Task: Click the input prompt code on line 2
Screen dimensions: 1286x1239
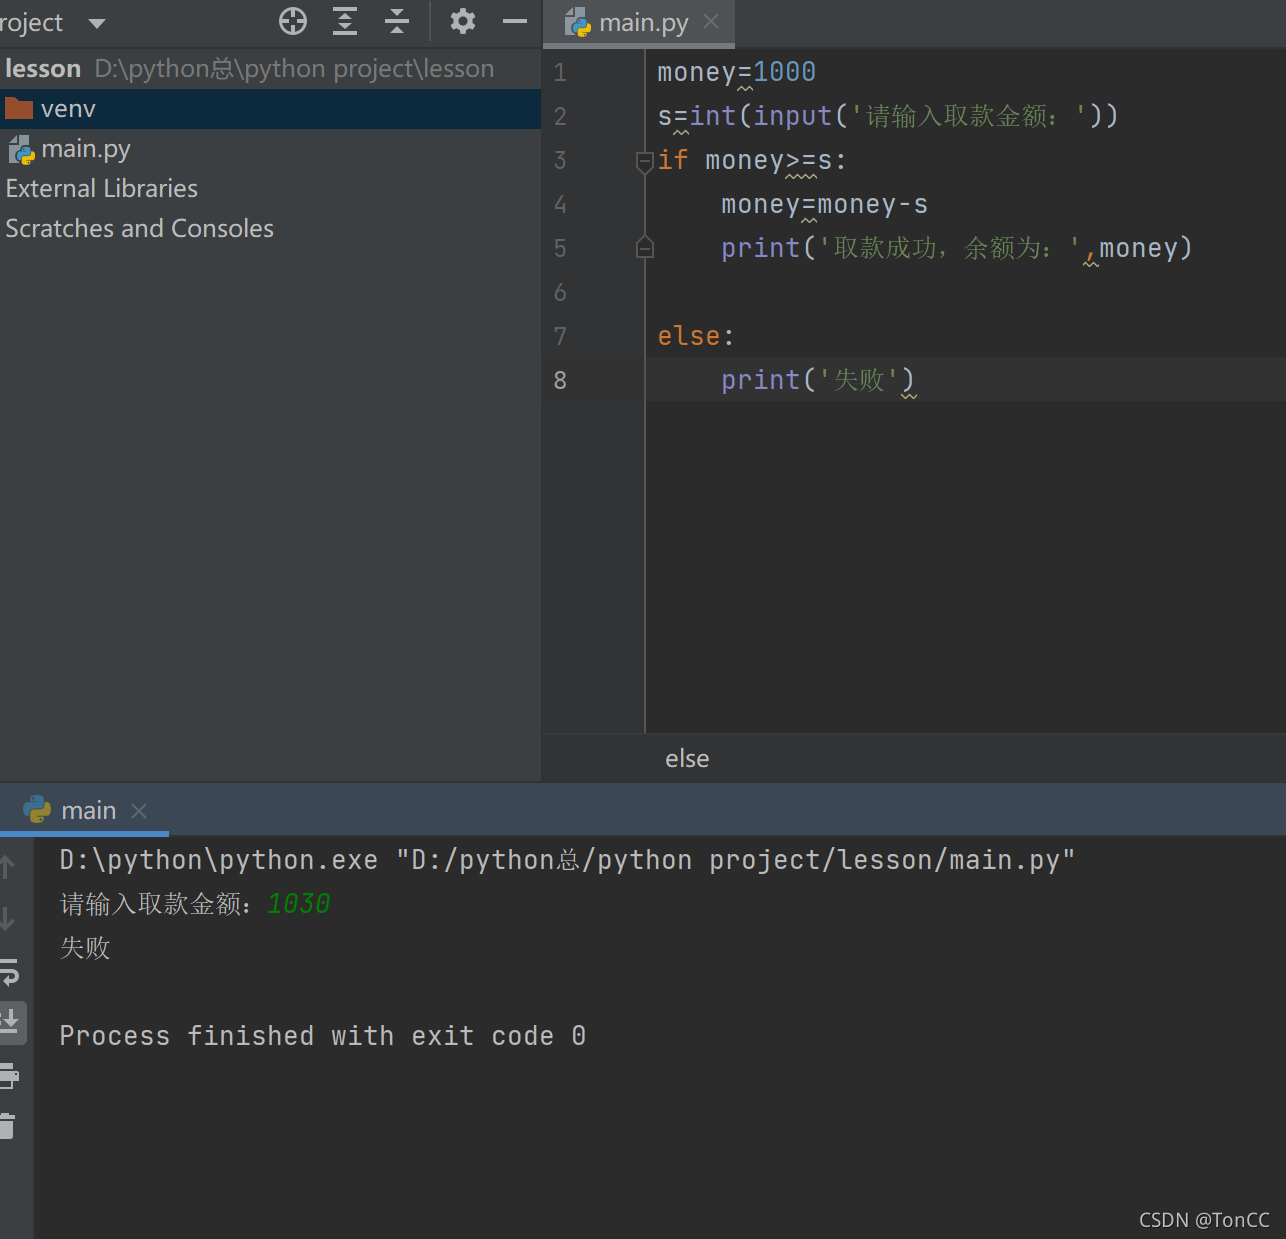Action: pyautogui.click(x=888, y=116)
